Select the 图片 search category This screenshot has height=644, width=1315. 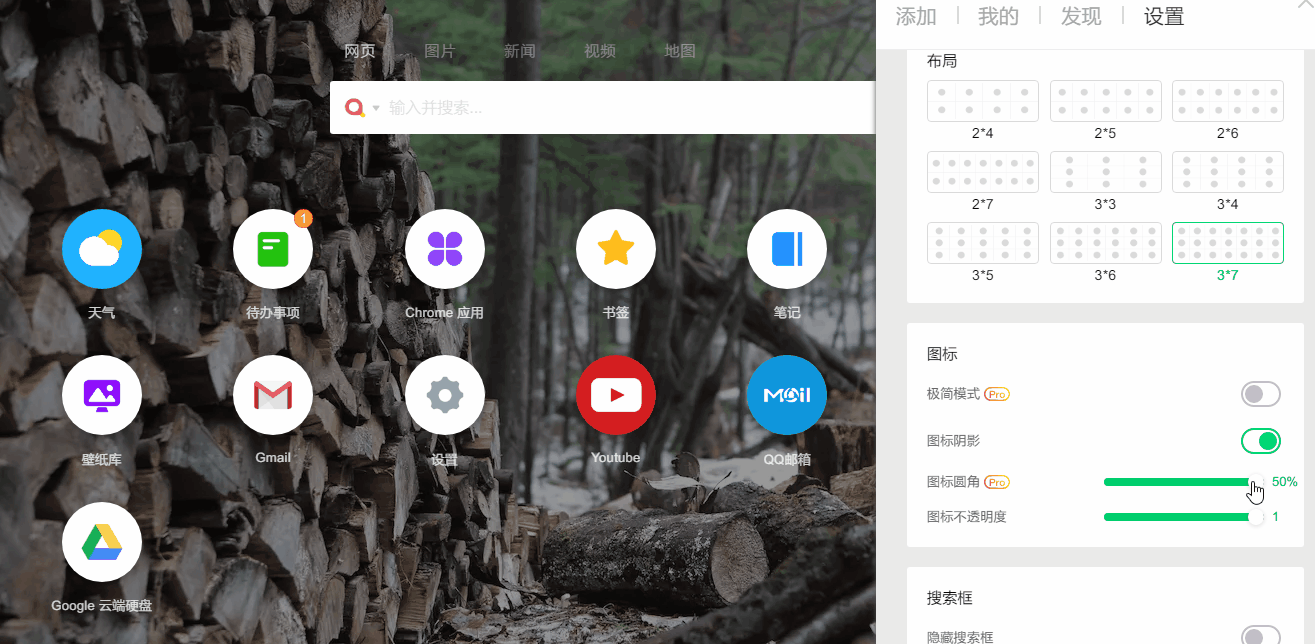click(x=440, y=51)
